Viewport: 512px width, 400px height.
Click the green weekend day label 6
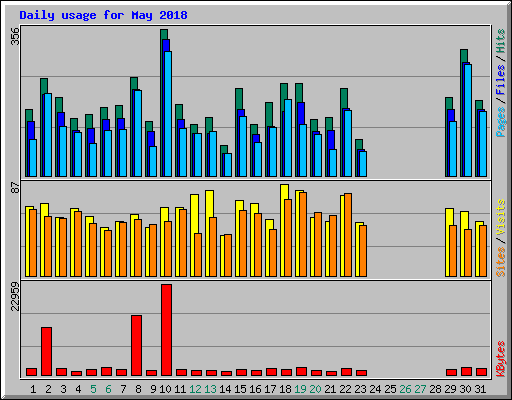(x=108, y=389)
